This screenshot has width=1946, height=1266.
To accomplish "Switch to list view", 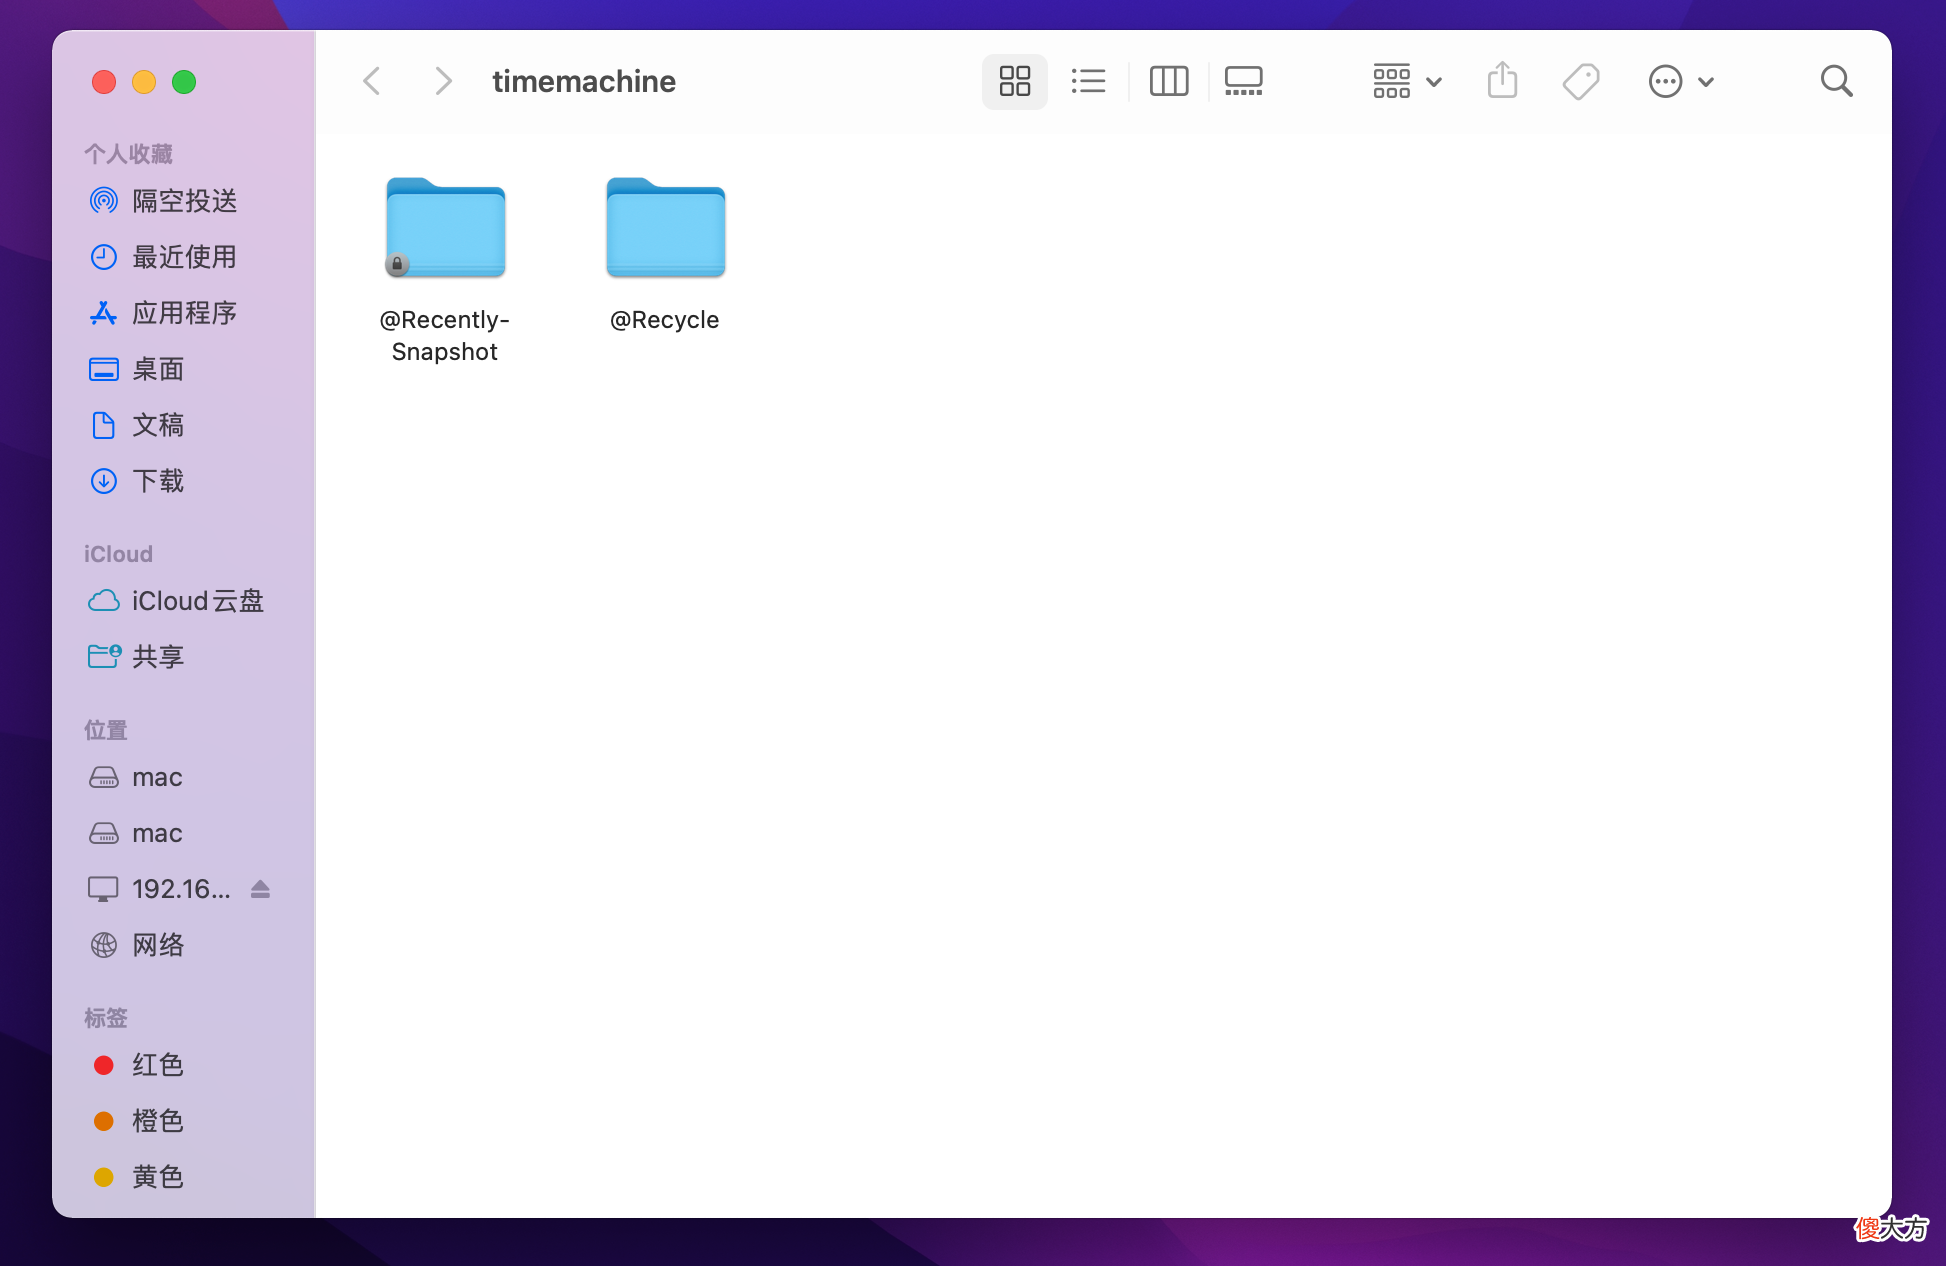I will [x=1088, y=81].
